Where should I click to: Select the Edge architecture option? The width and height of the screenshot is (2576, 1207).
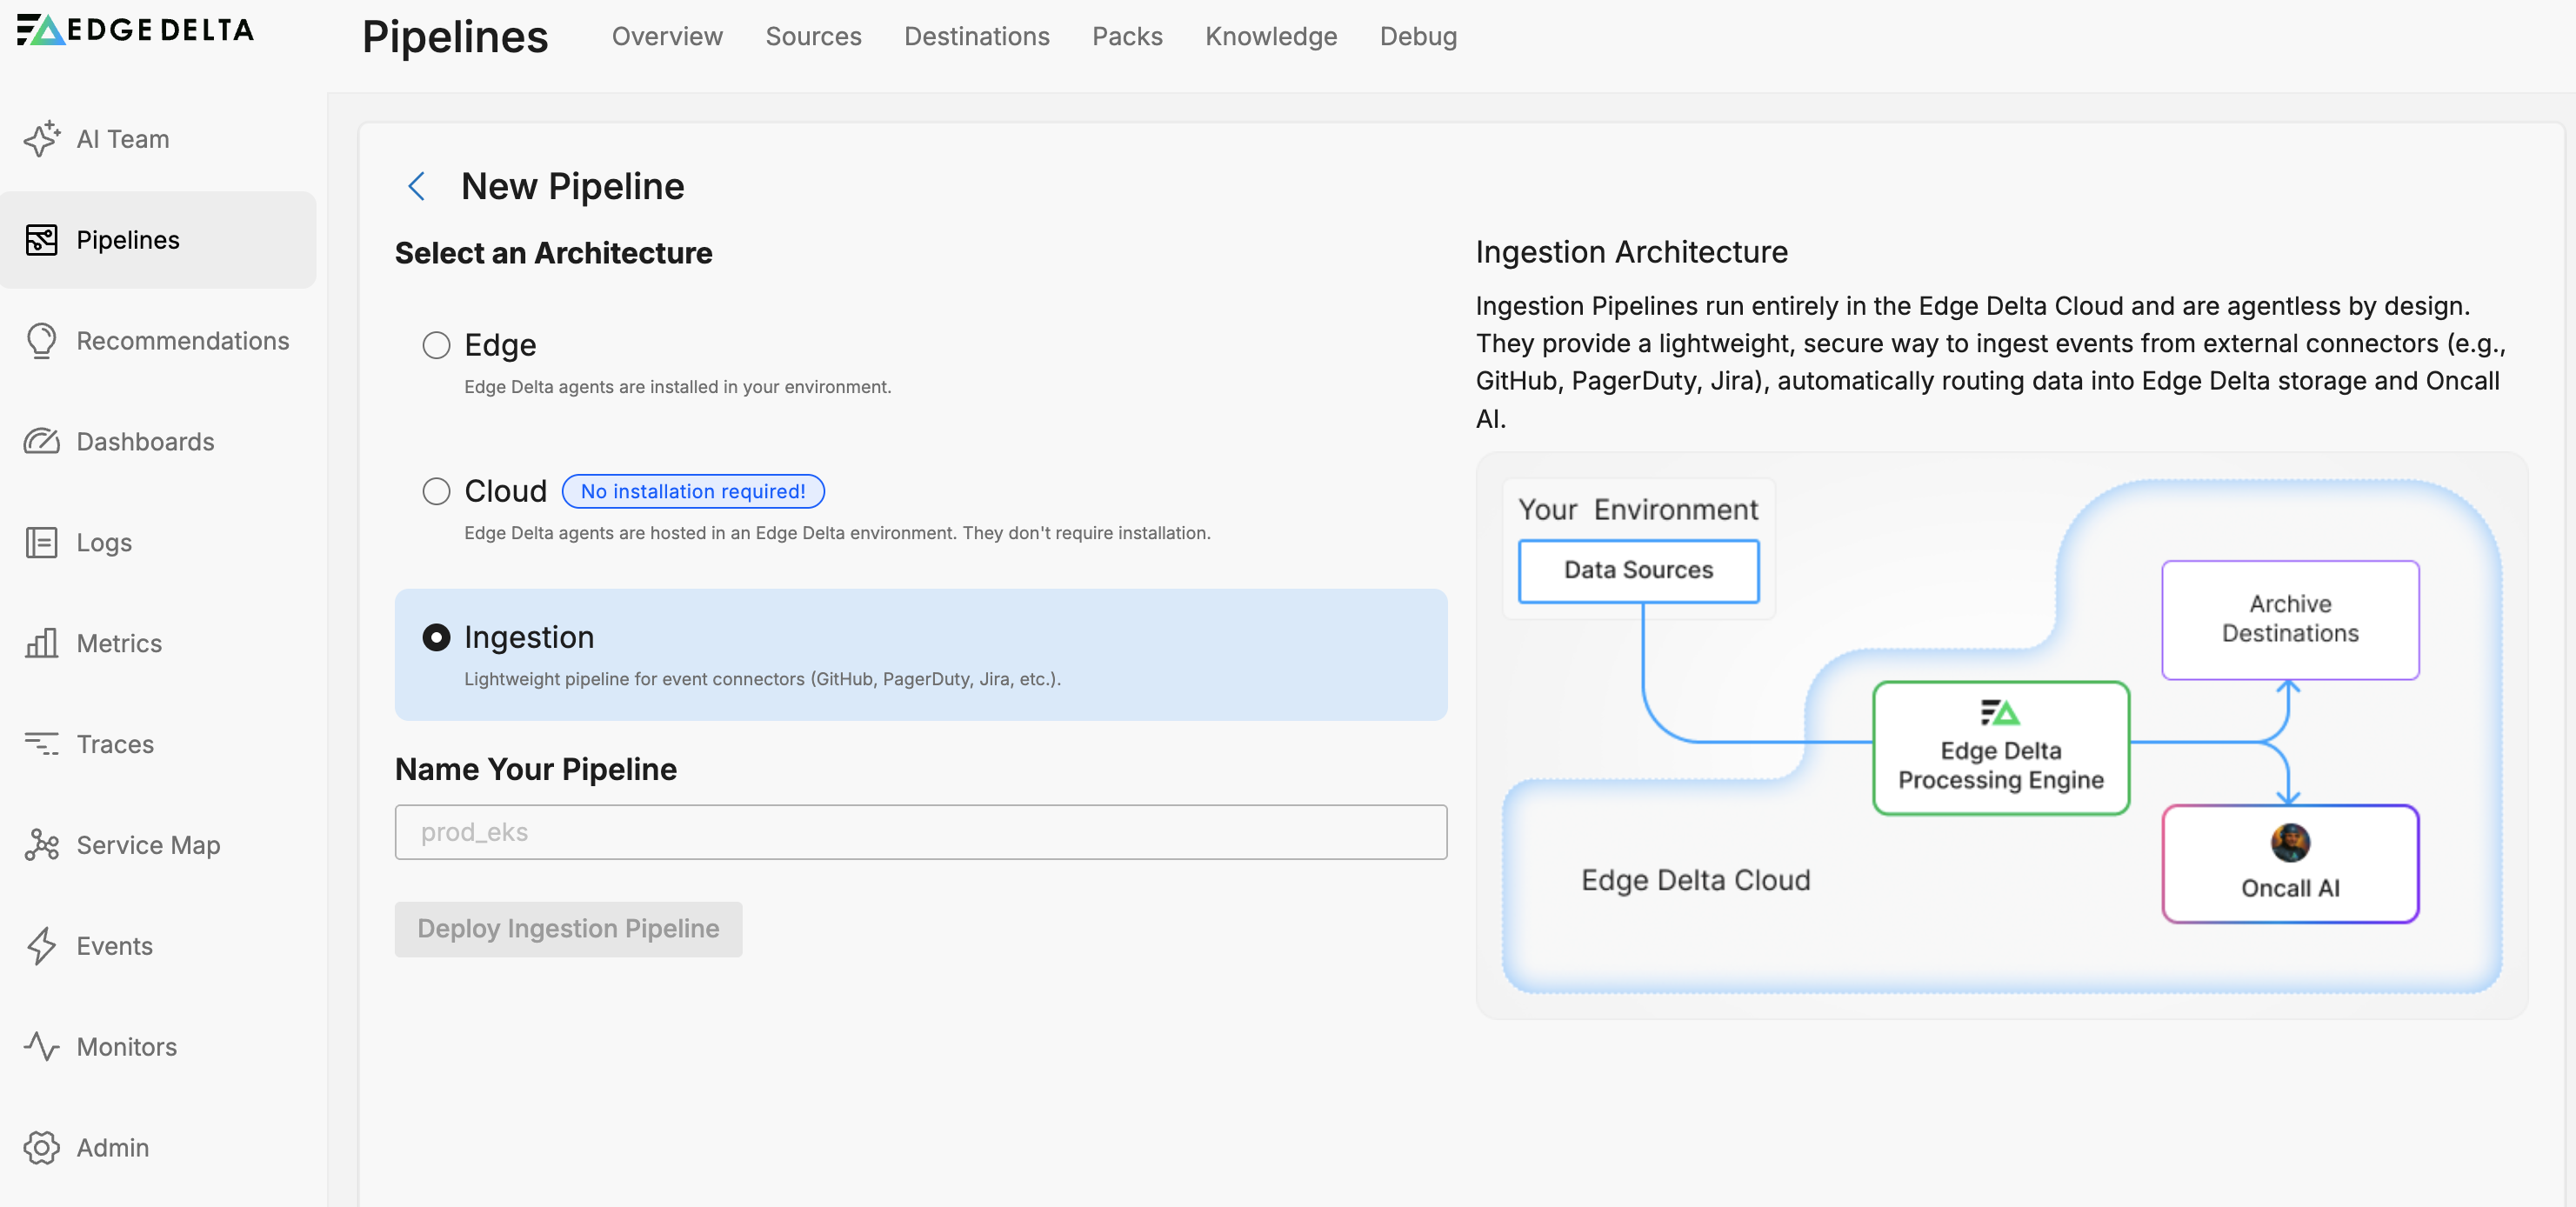[x=436, y=345]
